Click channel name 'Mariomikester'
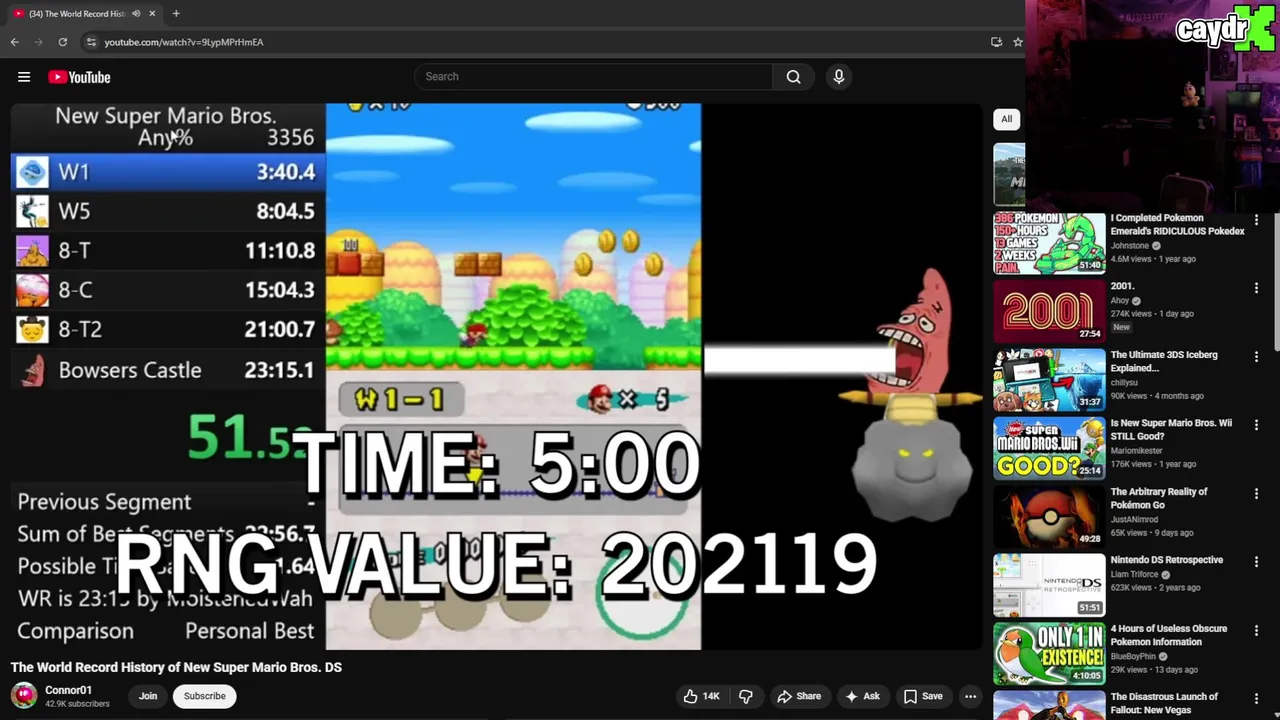The width and height of the screenshot is (1280, 720). coord(1138,451)
